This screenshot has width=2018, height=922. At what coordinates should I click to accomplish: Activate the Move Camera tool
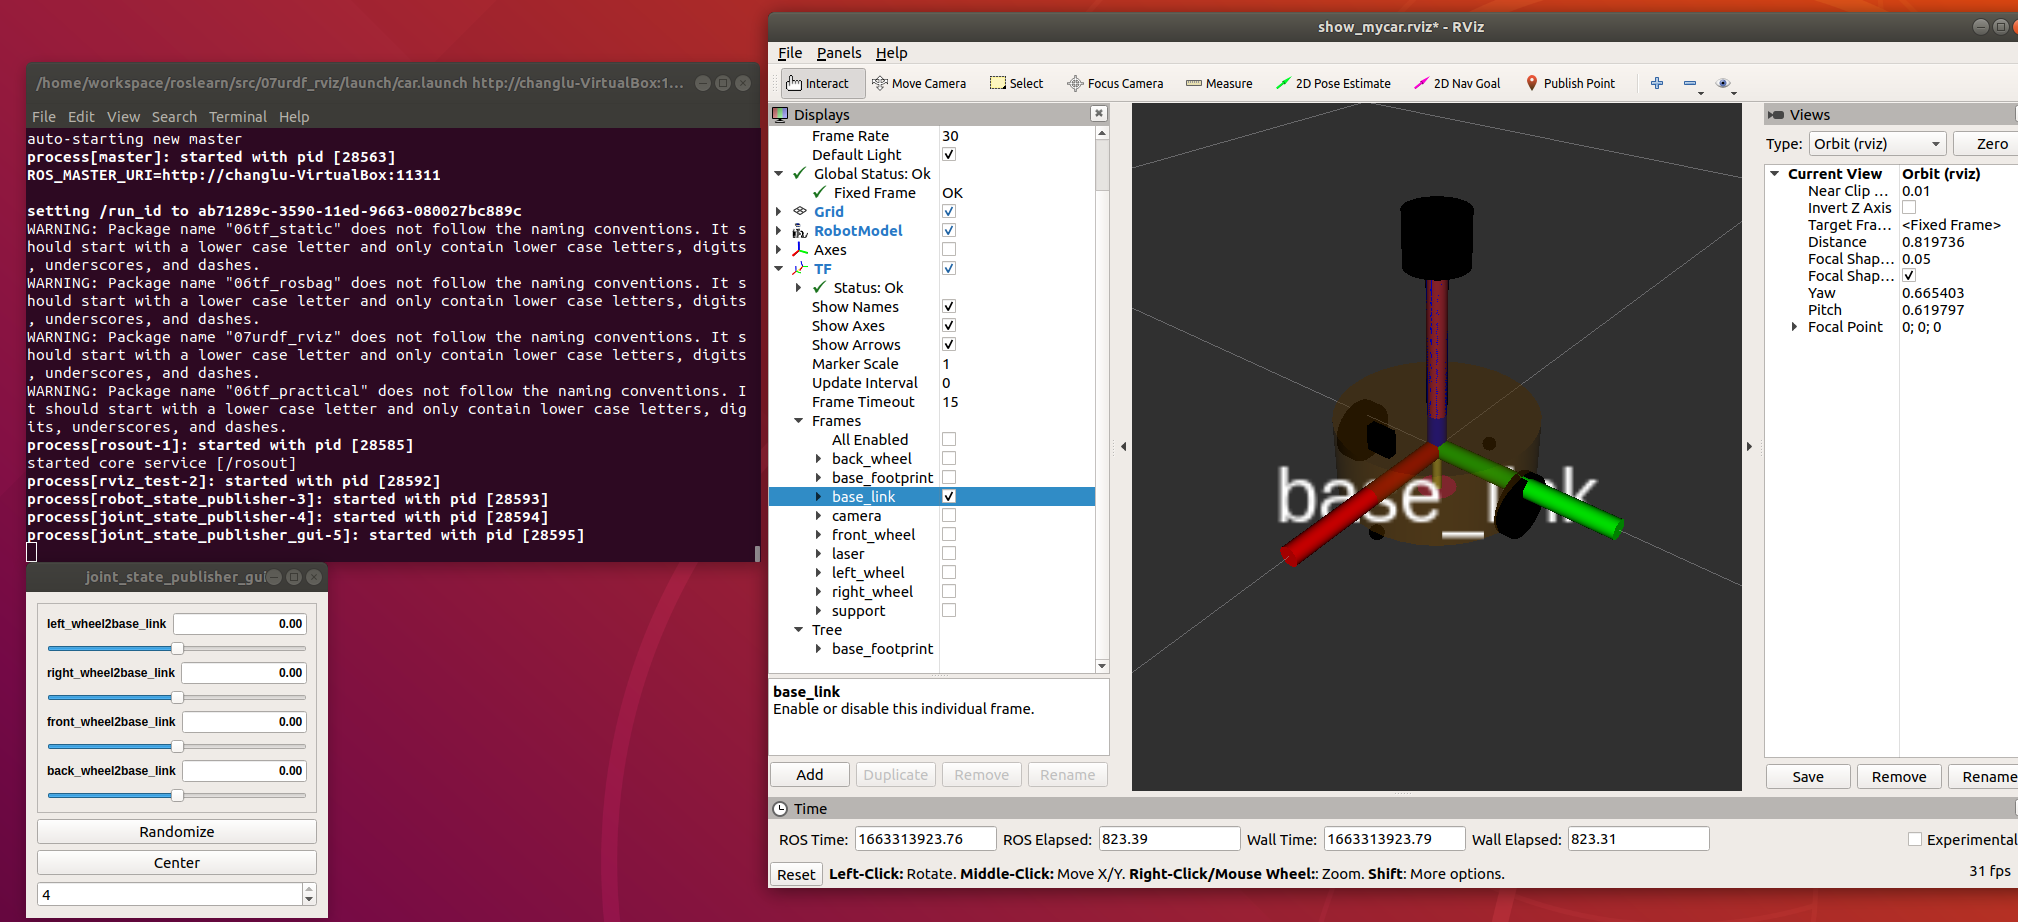[x=919, y=84]
